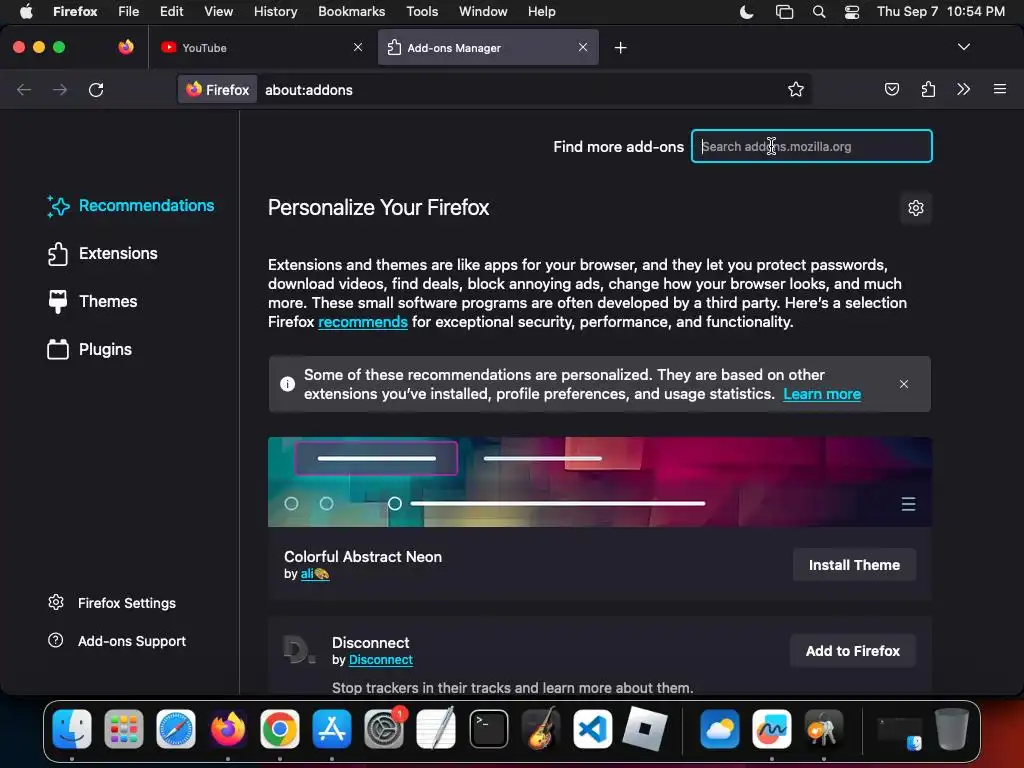Add Disconnect extension to Firefox
This screenshot has width=1024, height=768.
coord(852,651)
